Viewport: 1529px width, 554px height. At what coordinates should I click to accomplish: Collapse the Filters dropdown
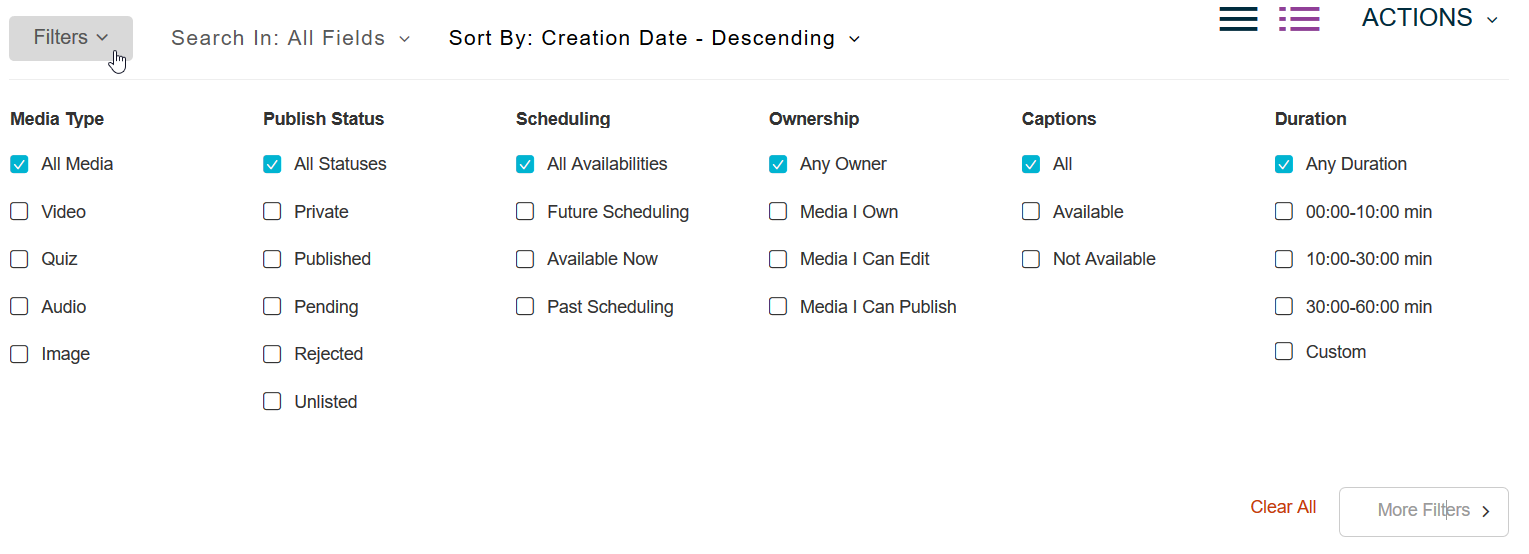pos(71,38)
